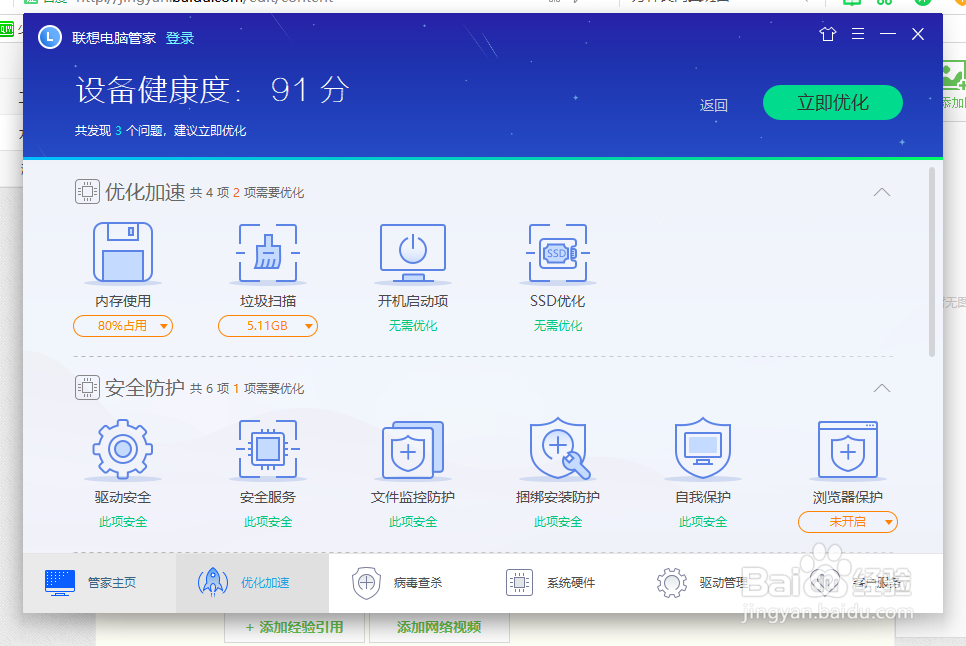The height and width of the screenshot is (646, 966).
Task: Click 添加经验引用 button in browser window
Action: tap(294, 627)
